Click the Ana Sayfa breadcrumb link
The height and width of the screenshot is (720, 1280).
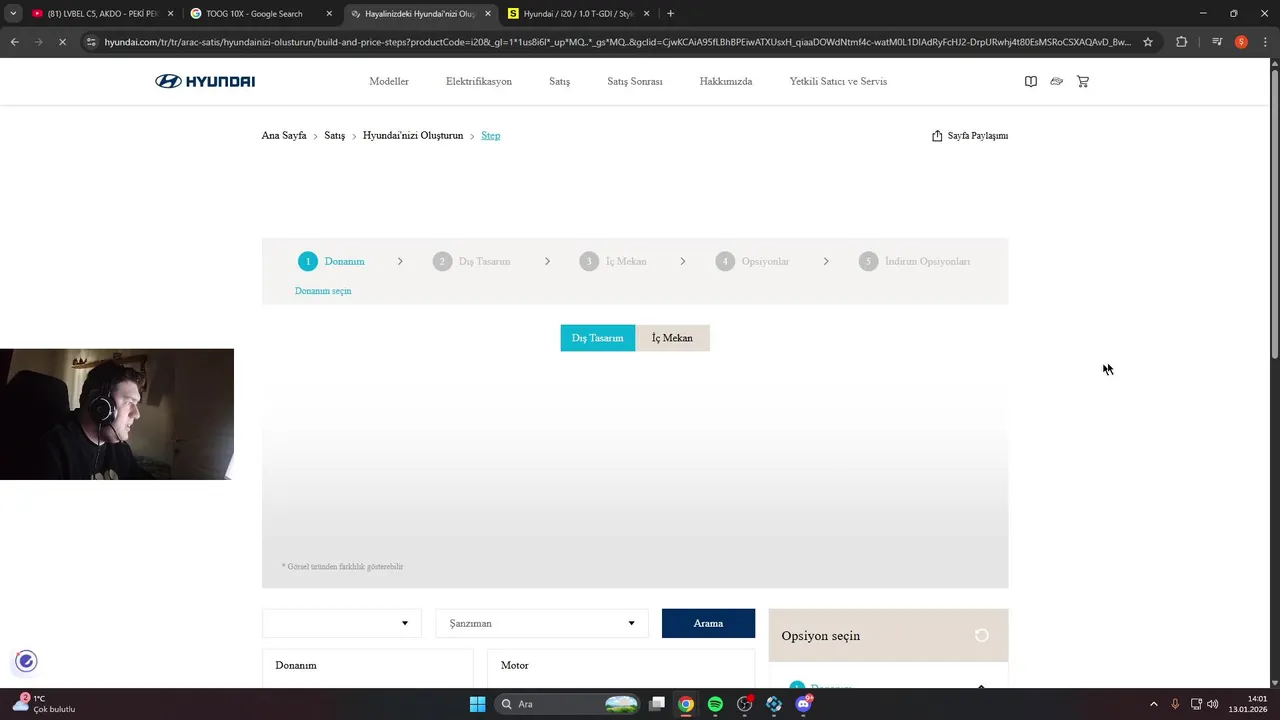pyautogui.click(x=284, y=135)
